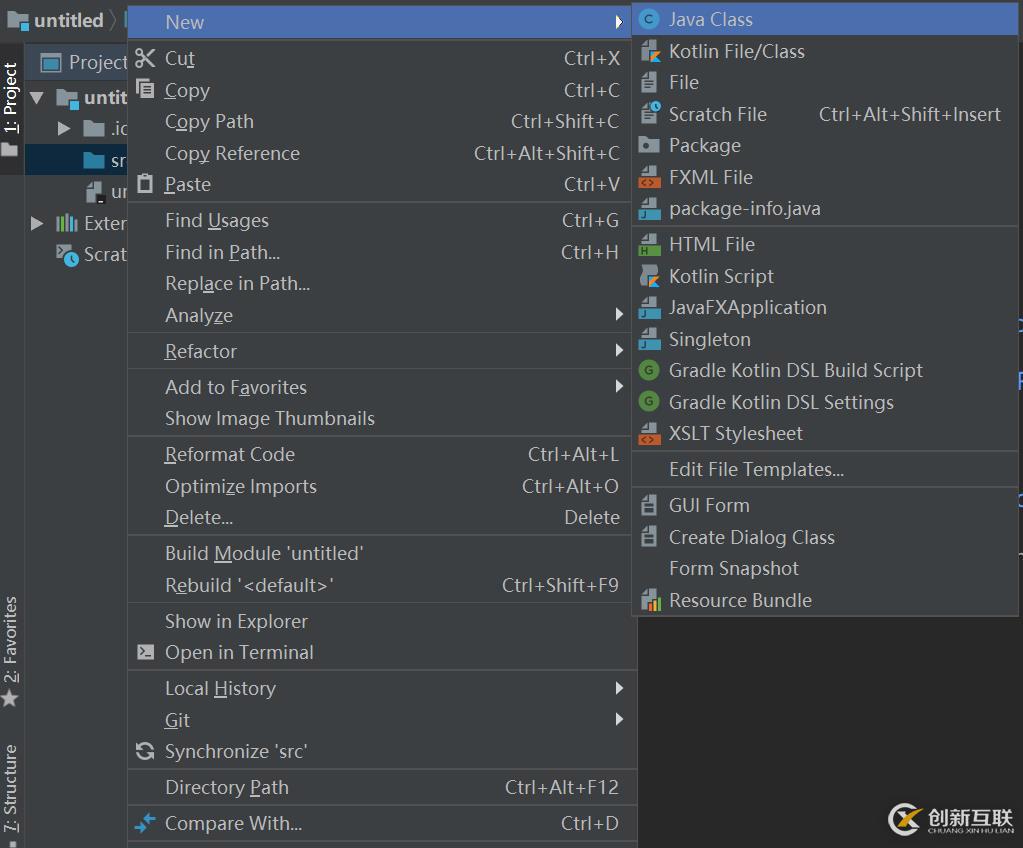Choose Directory Path menu entry
This screenshot has height=848, width=1023.
(x=382, y=787)
